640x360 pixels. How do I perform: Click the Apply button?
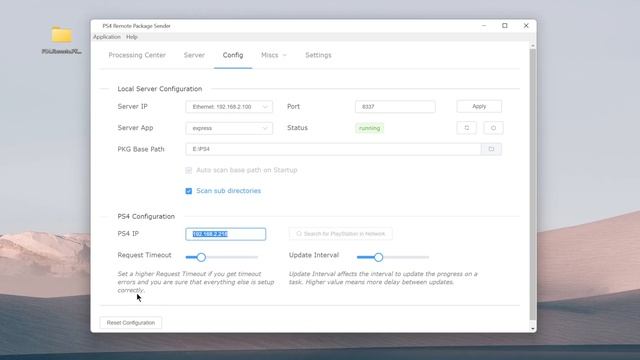click(x=479, y=106)
